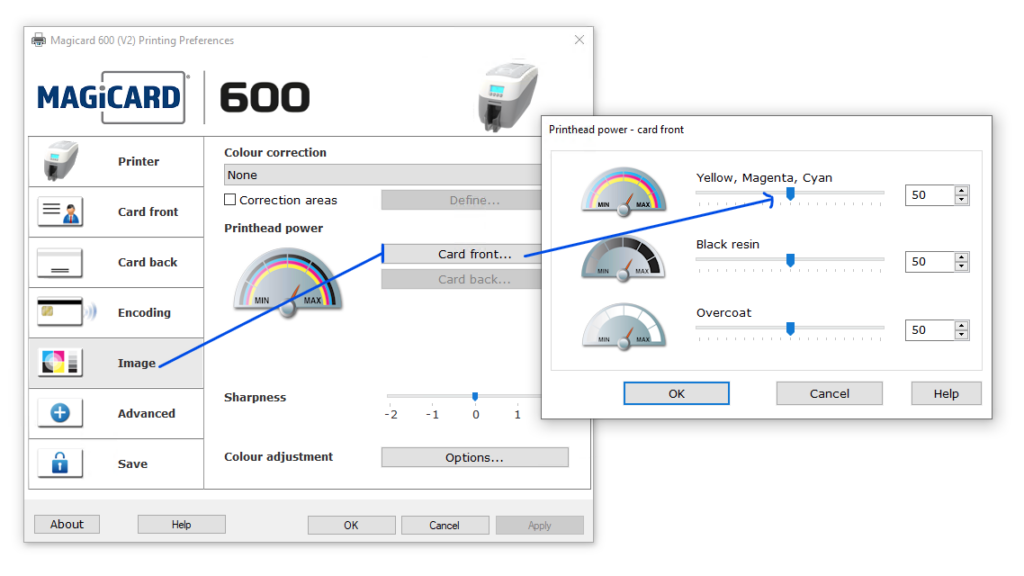1024x576 pixels.
Task: Increase the Overcoat value with up arrow
Action: pyautogui.click(x=961, y=325)
